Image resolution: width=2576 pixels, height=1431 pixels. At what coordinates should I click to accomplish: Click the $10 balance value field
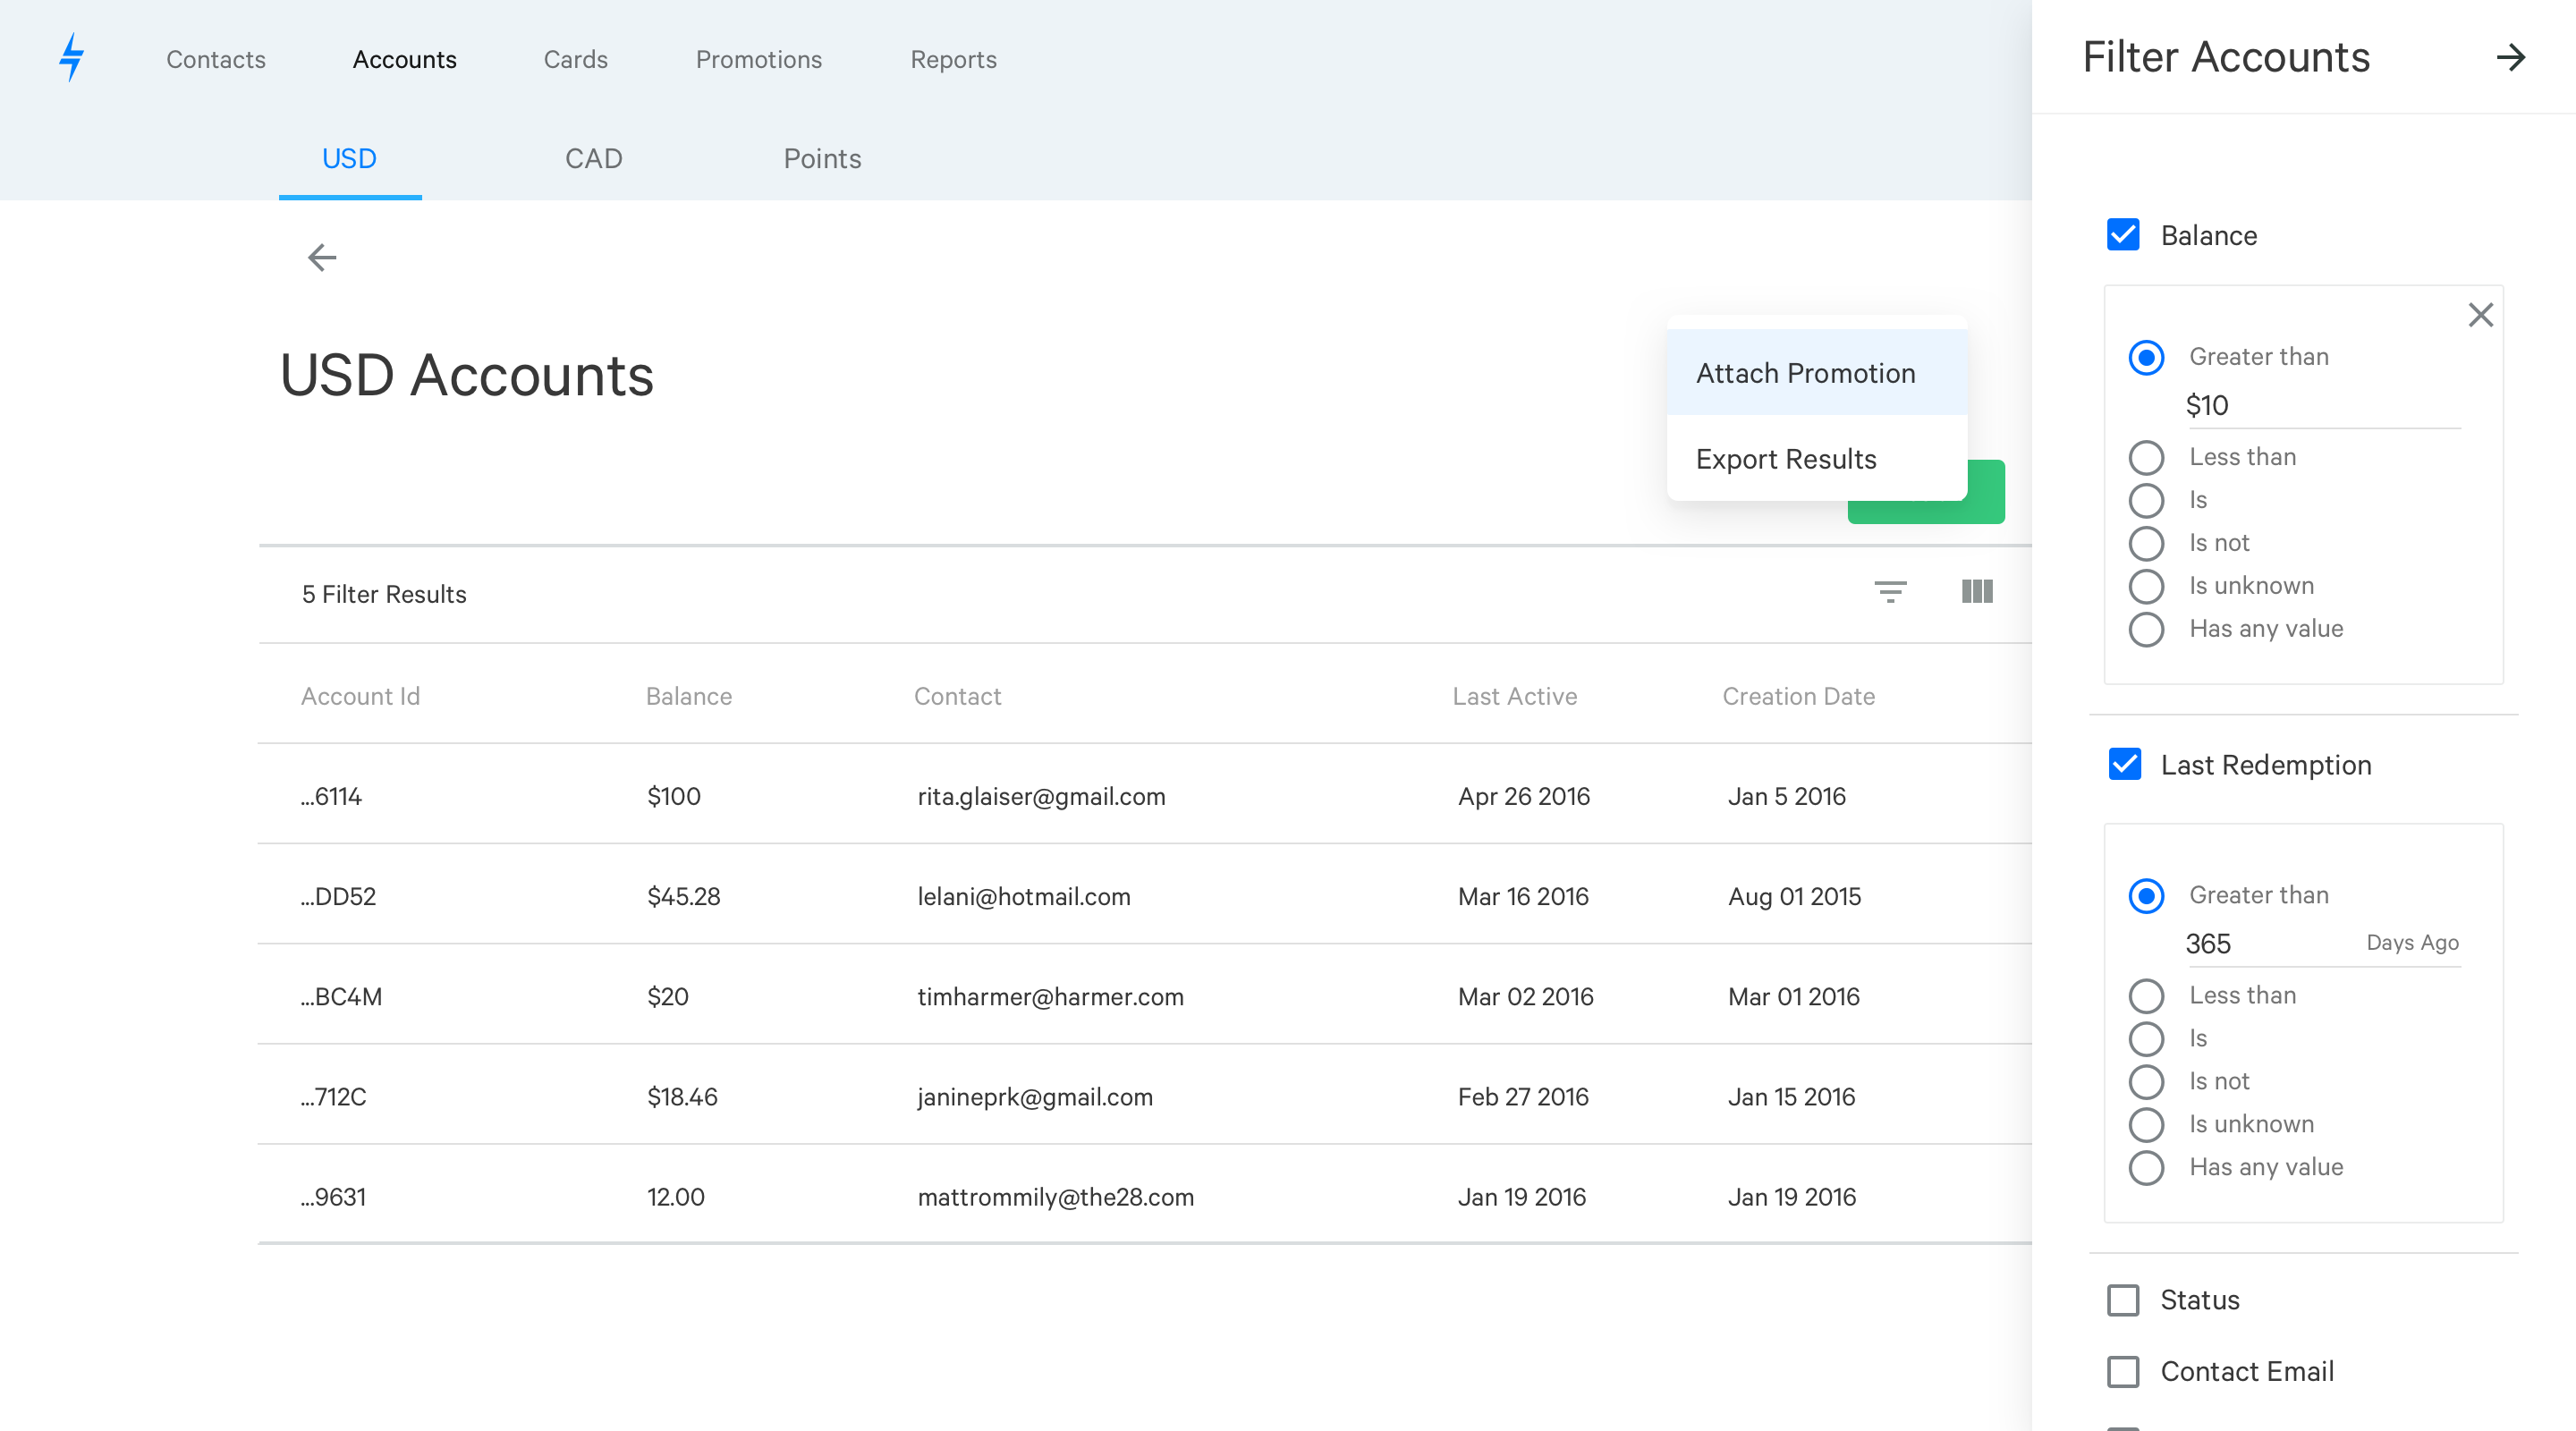[x=2320, y=405]
